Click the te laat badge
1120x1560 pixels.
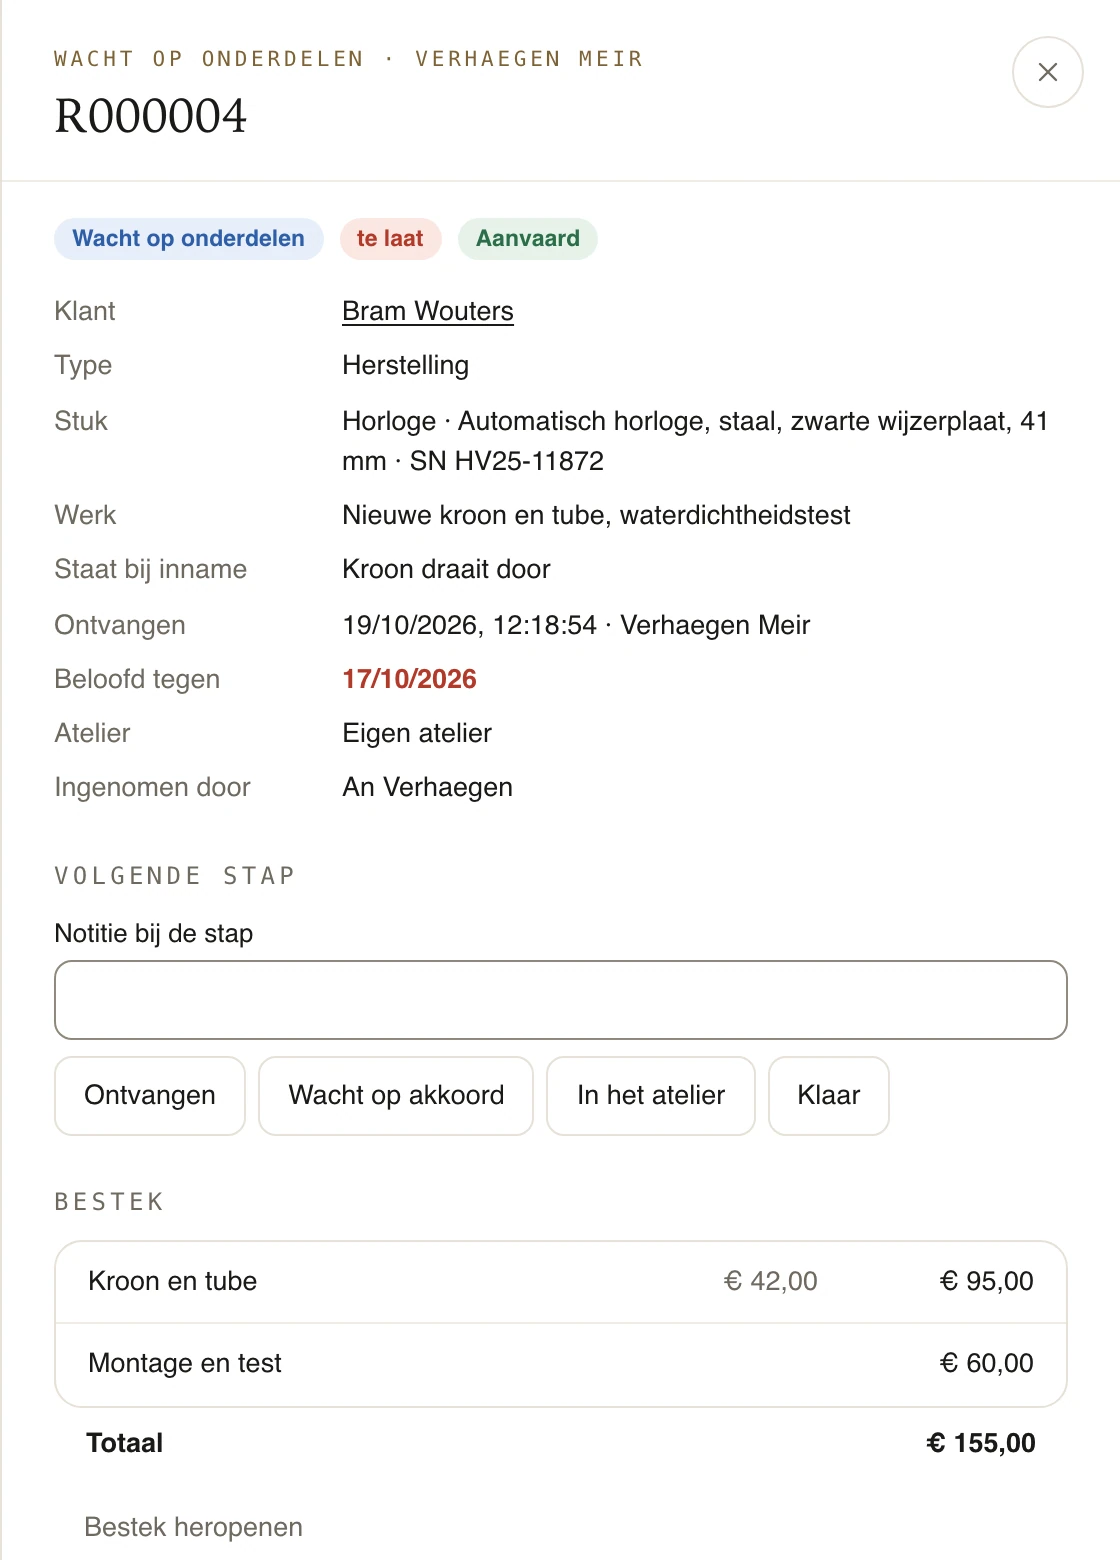tap(390, 239)
